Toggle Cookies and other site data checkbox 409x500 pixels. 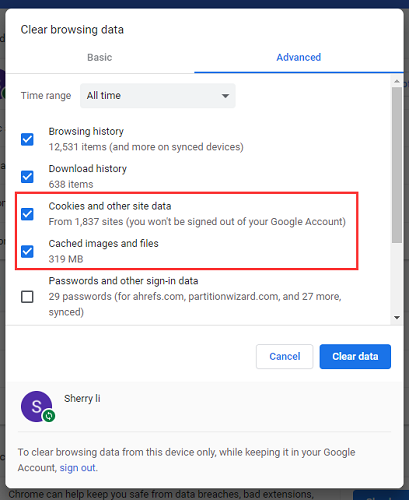[27, 214]
